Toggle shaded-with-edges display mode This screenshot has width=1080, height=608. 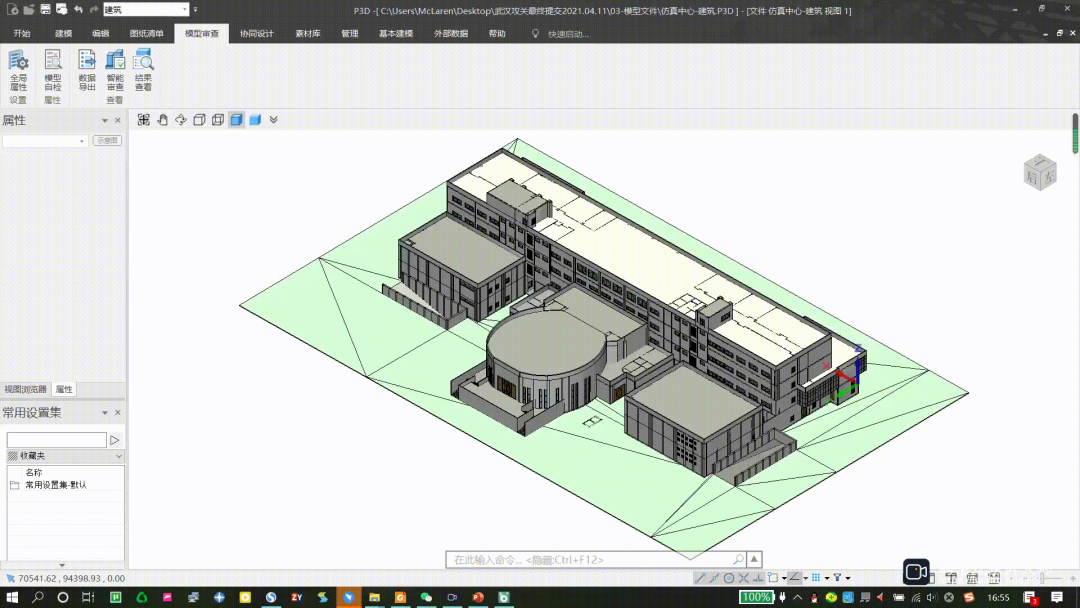(236, 120)
